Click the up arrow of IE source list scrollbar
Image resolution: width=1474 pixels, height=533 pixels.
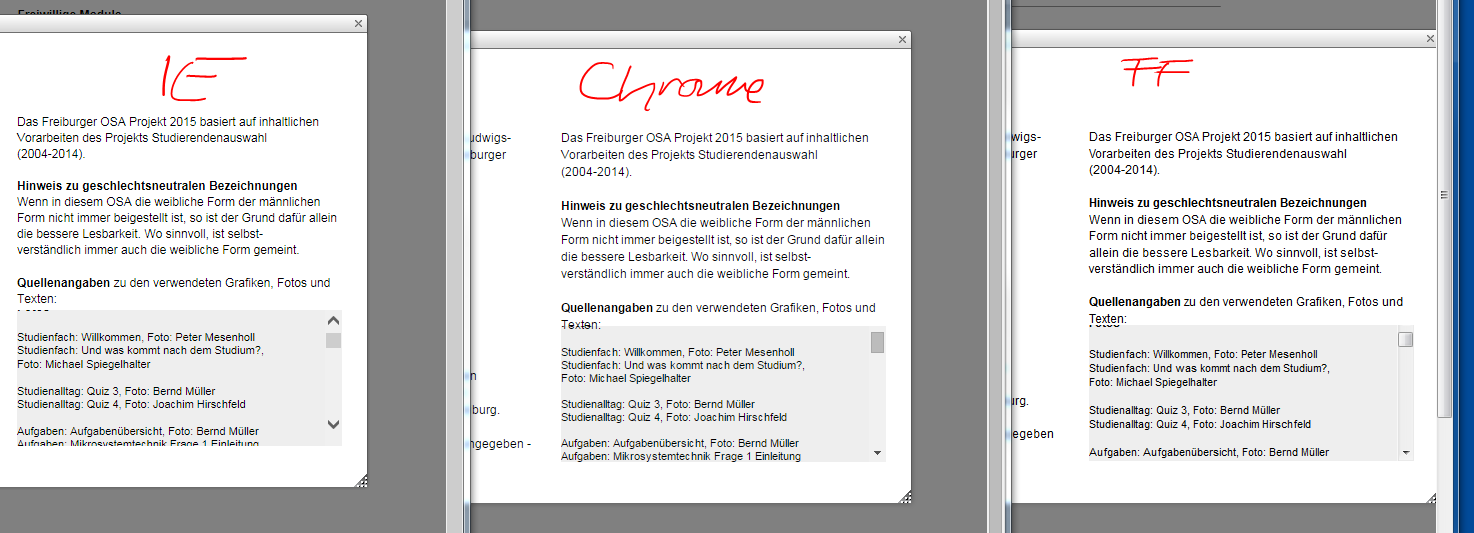click(x=334, y=321)
